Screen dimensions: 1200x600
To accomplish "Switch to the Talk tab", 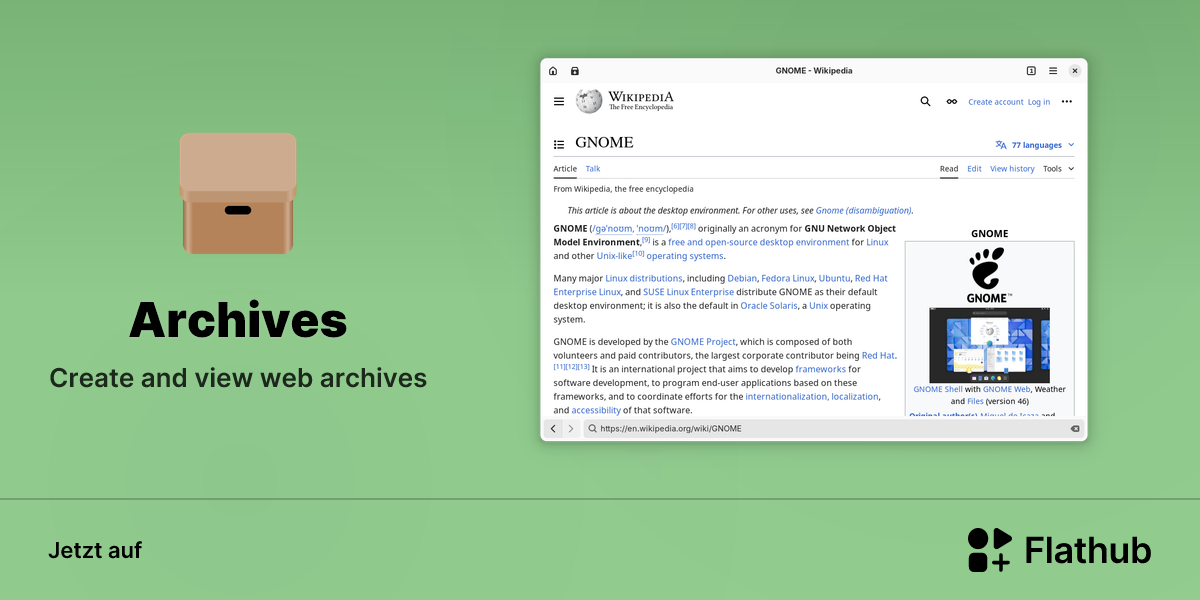I will (593, 169).
